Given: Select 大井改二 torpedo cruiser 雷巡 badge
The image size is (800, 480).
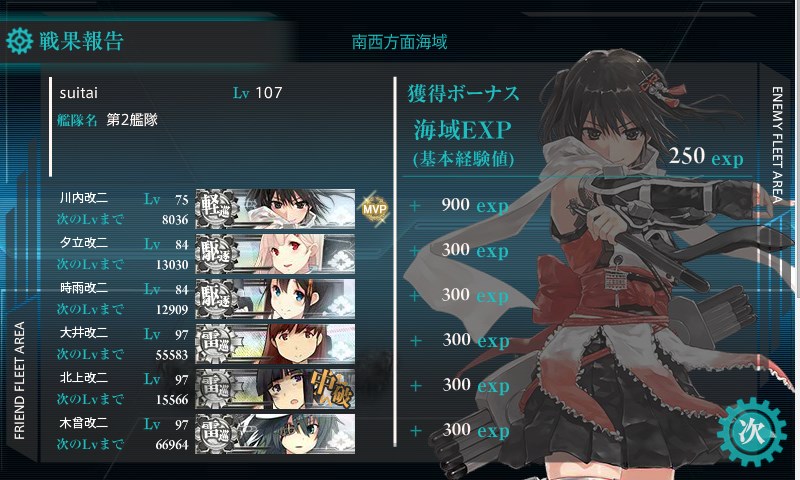Looking at the screenshot, I should pos(216,343).
